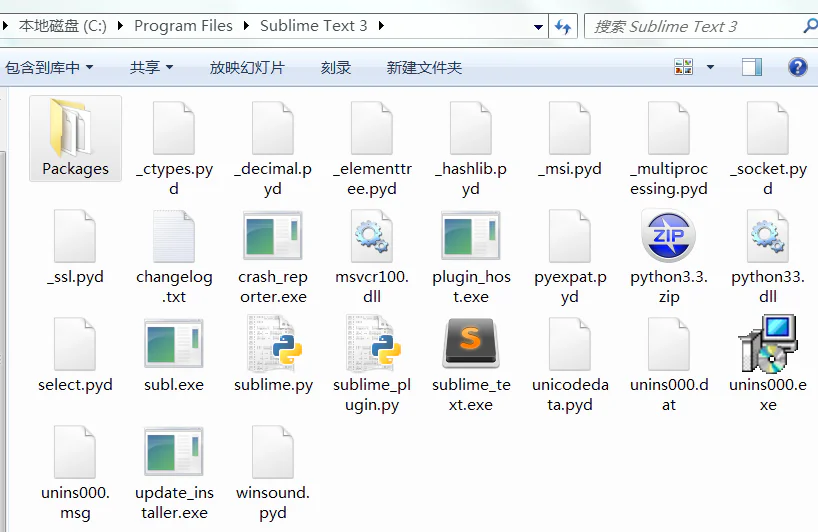Click the changelog.txt filename label
Screen dimensions: 818x532
point(174,286)
